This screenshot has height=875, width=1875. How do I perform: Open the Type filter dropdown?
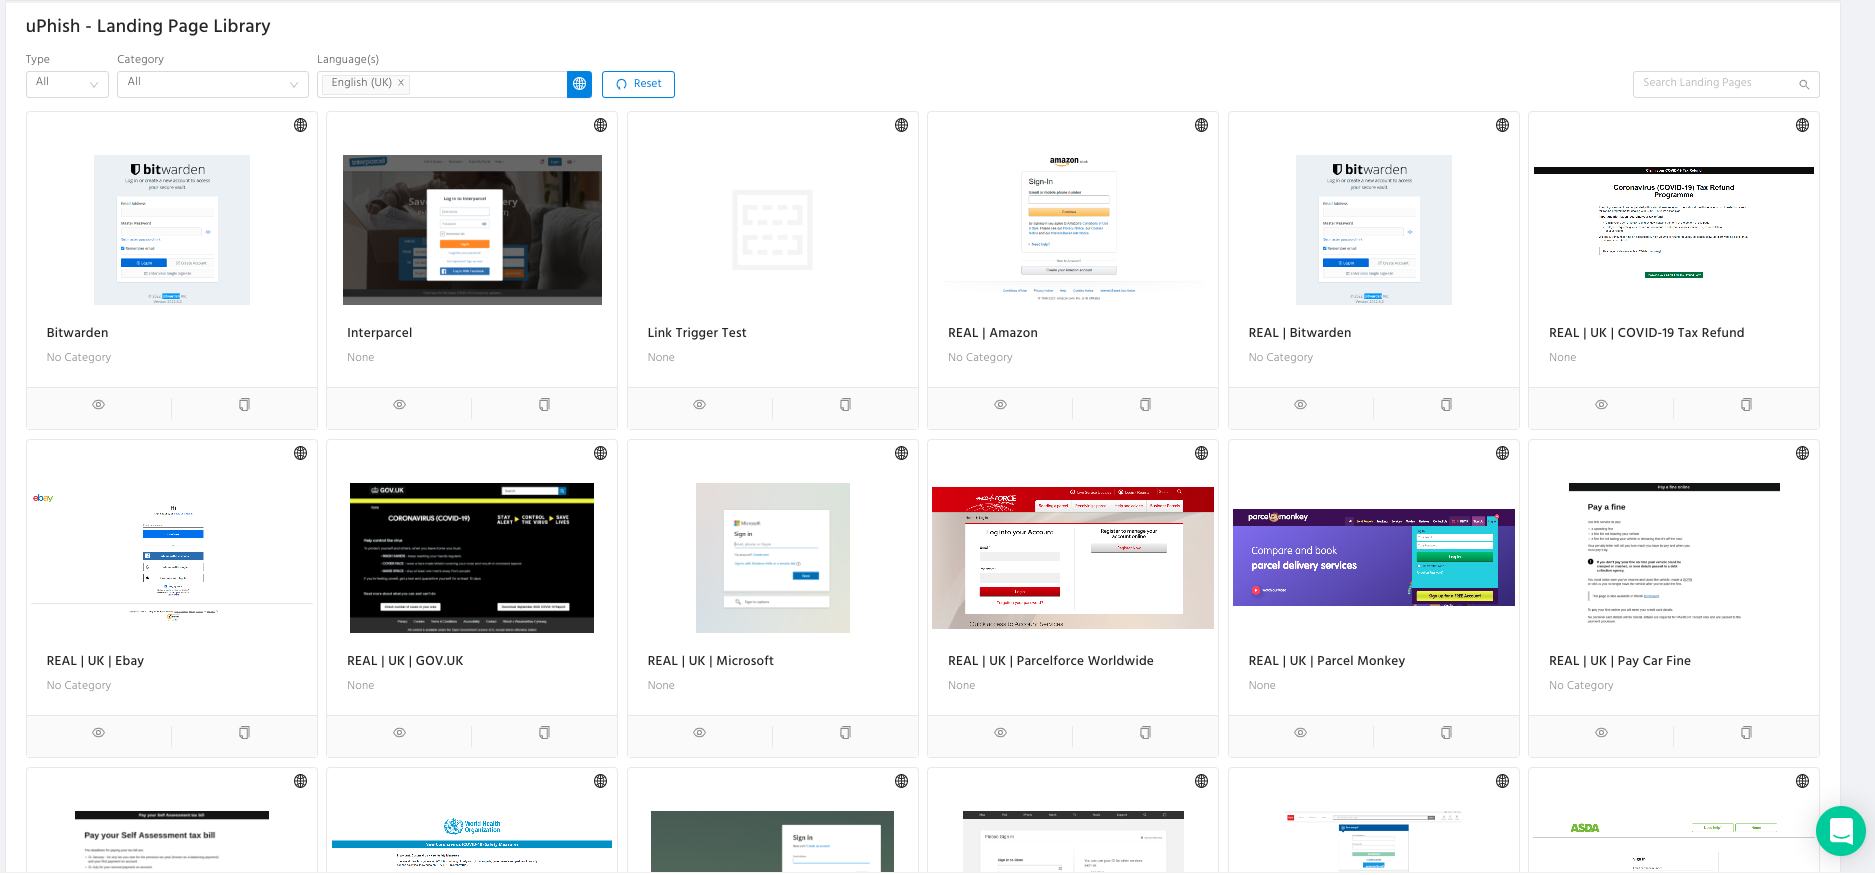[67, 84]
